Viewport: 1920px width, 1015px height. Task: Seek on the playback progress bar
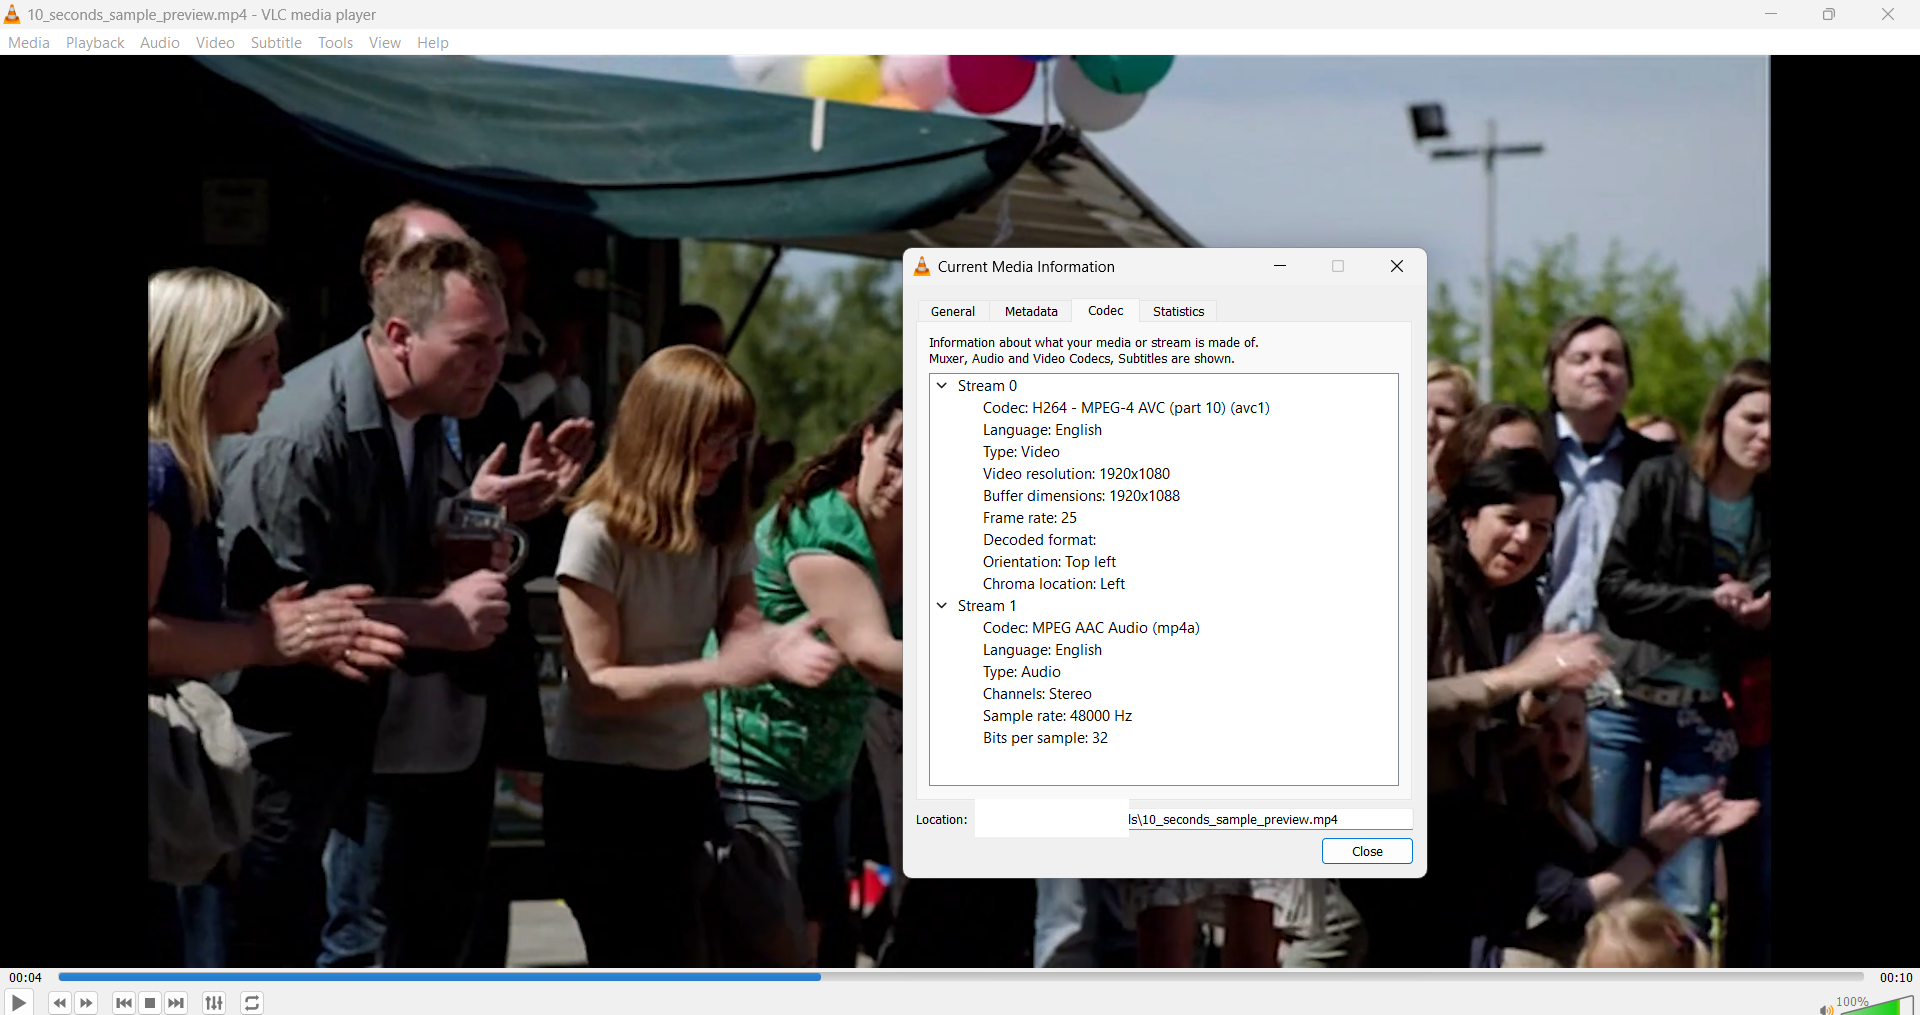point(961,977)
